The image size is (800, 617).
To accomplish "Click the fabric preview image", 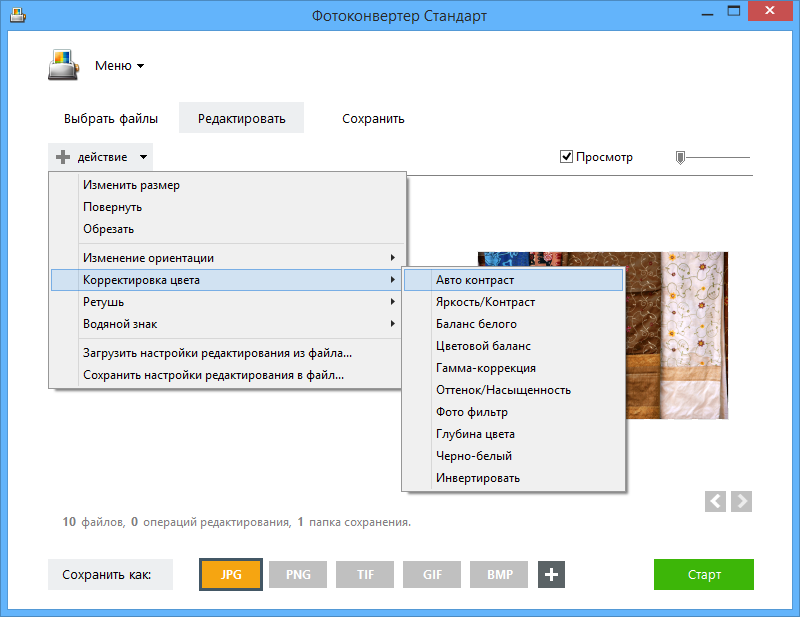I will tap(677, 335).
